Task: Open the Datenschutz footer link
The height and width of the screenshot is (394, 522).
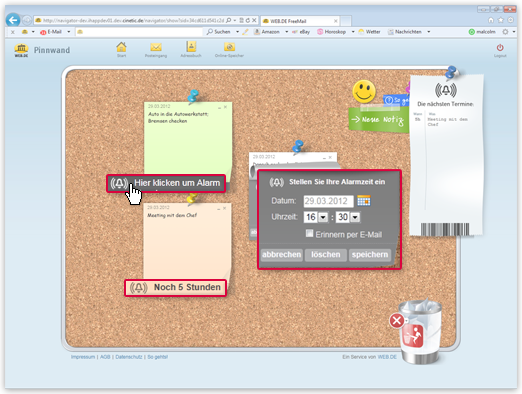Action: pyautogui.click(x=129, y=357)
